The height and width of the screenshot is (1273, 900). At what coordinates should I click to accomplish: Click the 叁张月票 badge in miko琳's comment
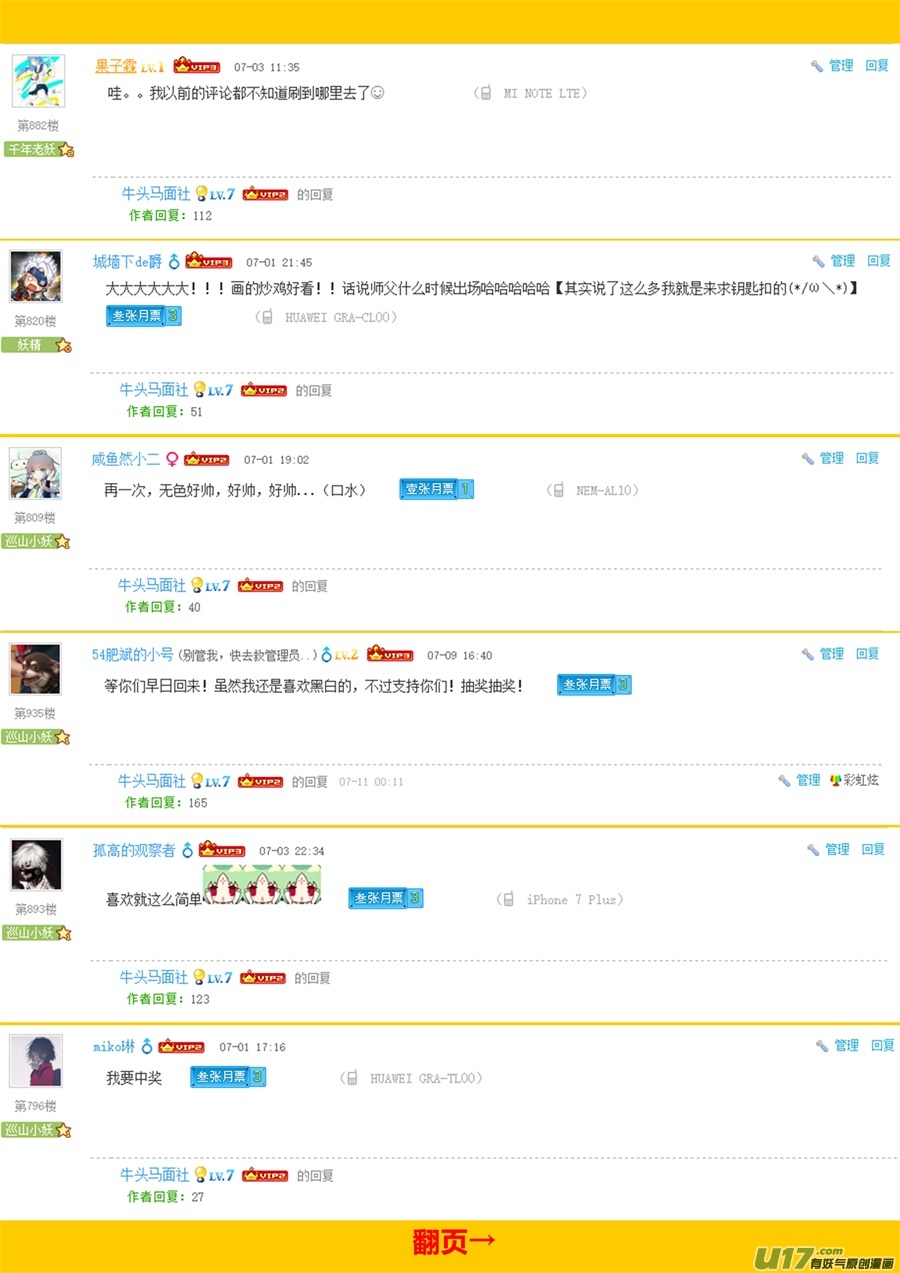(x=228, y=1077)
